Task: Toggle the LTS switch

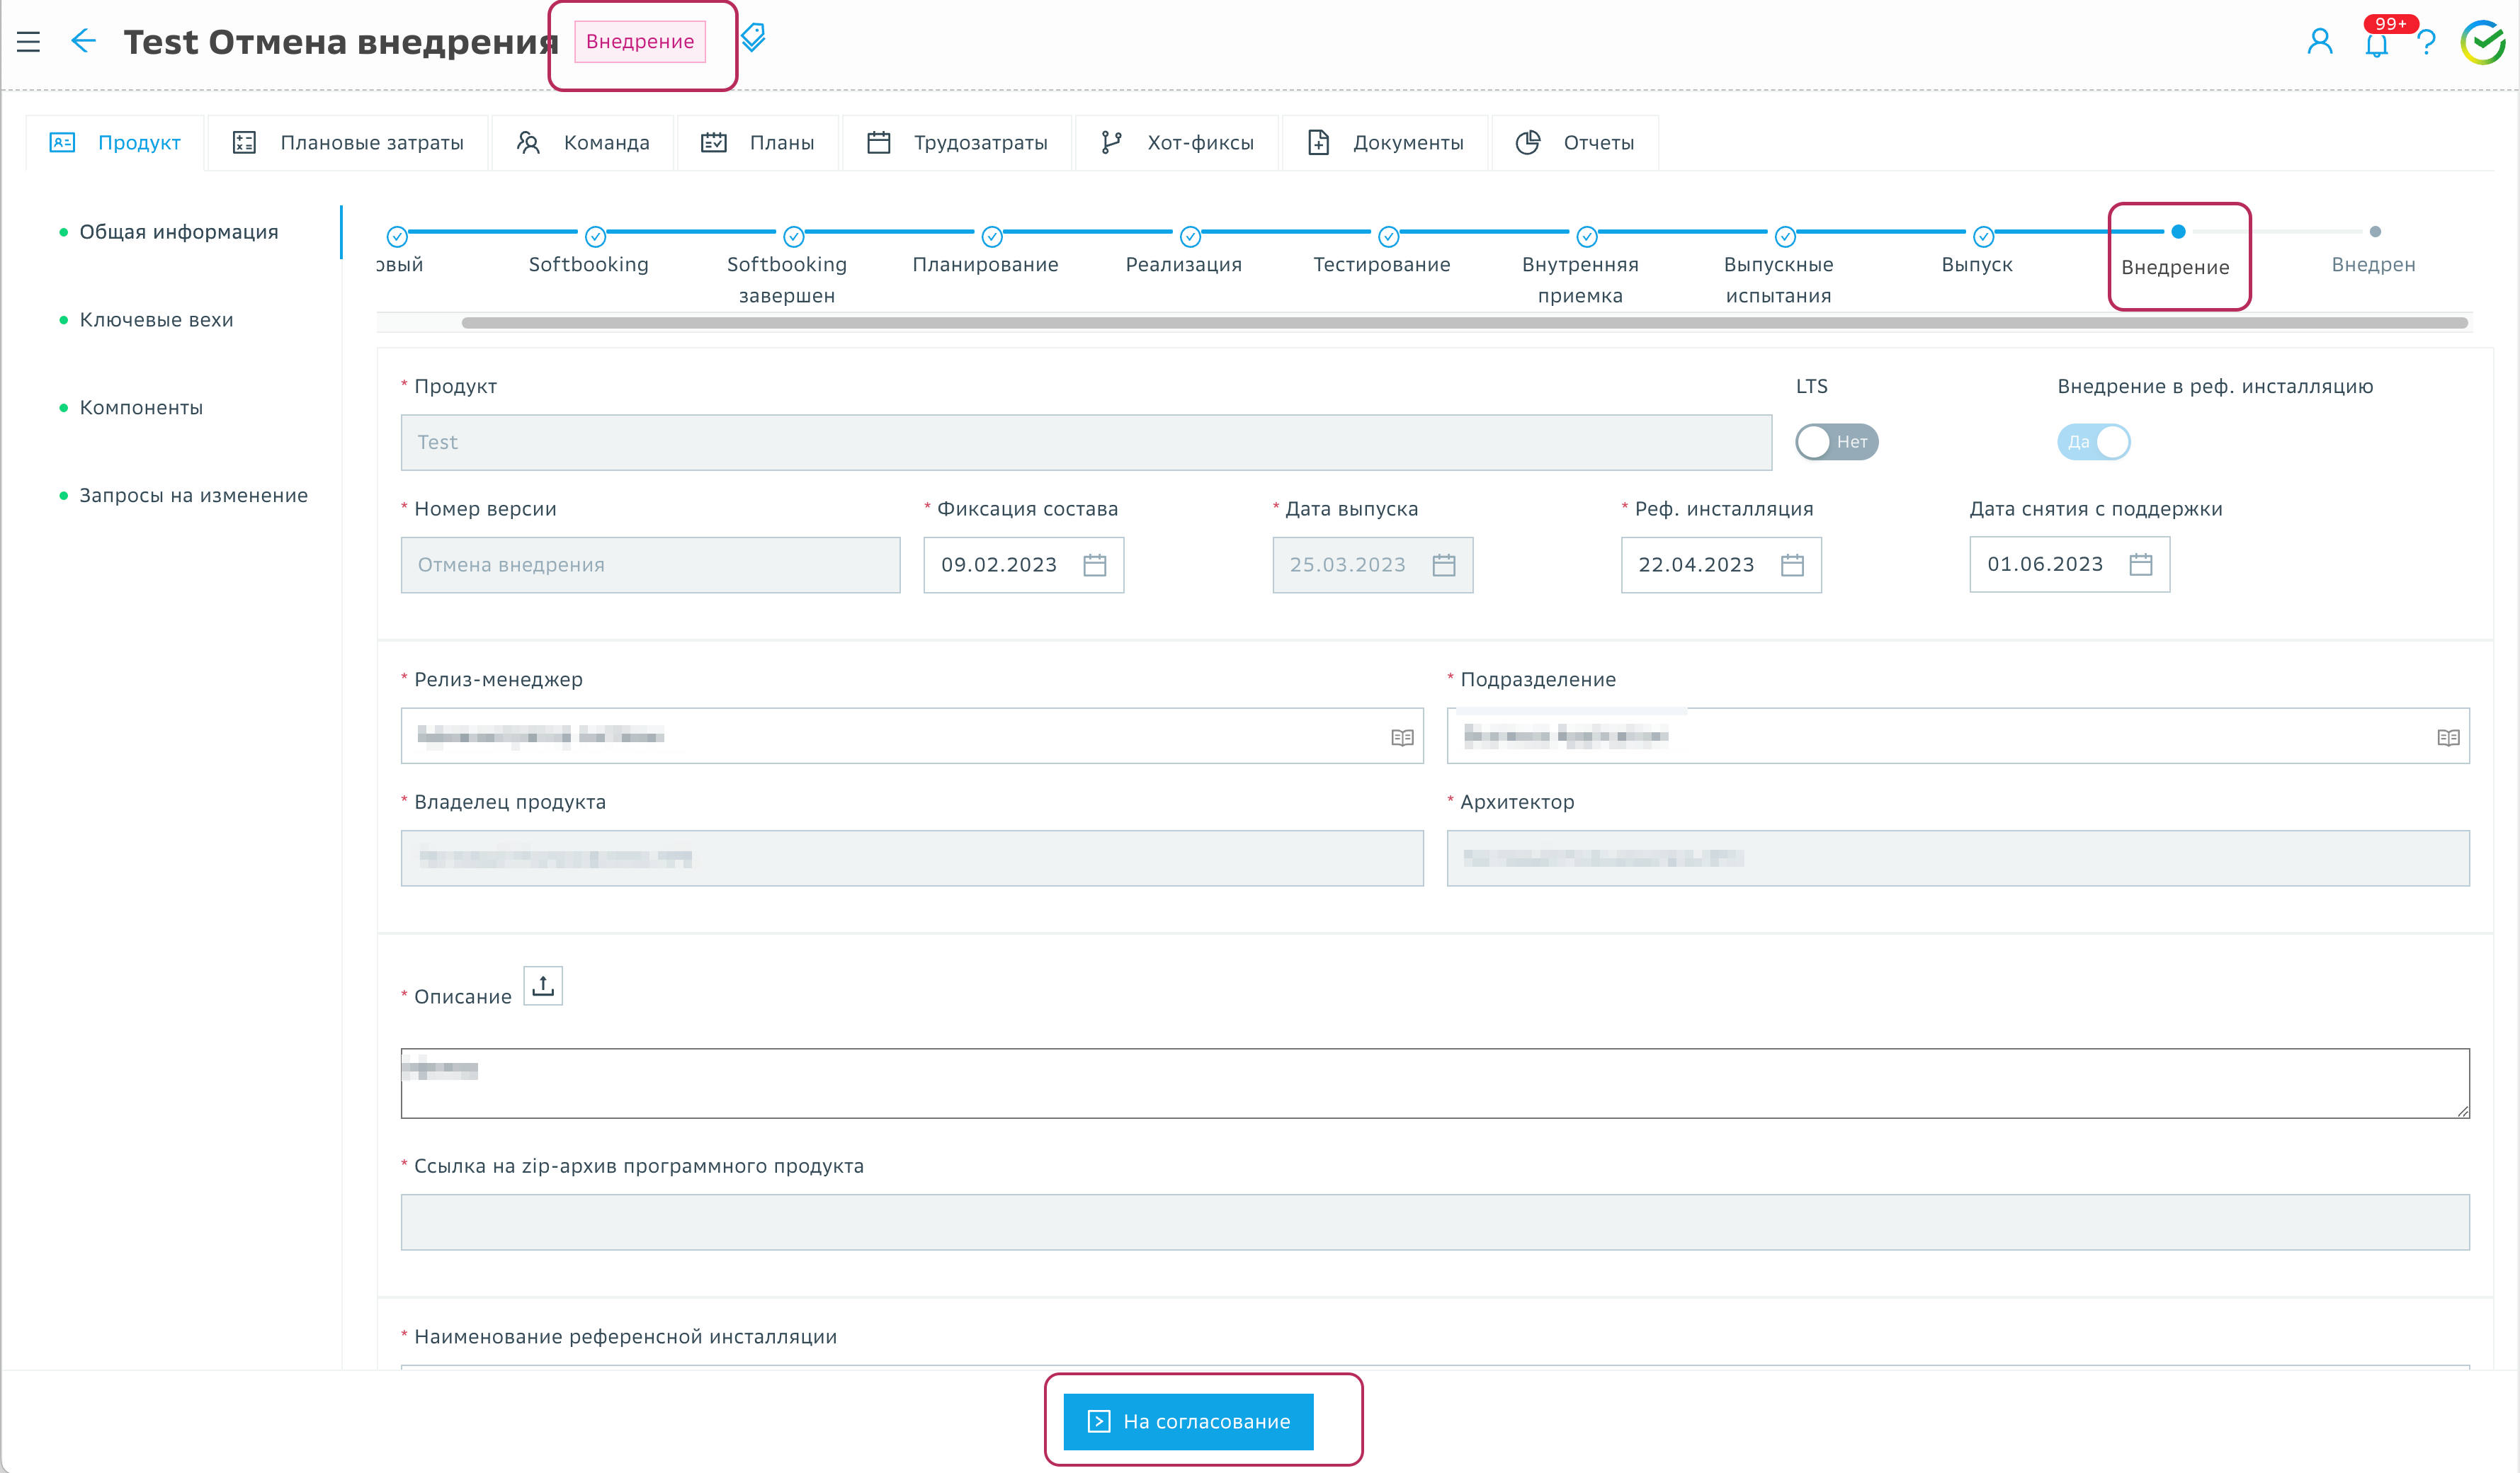Action: coord(1836,442)
